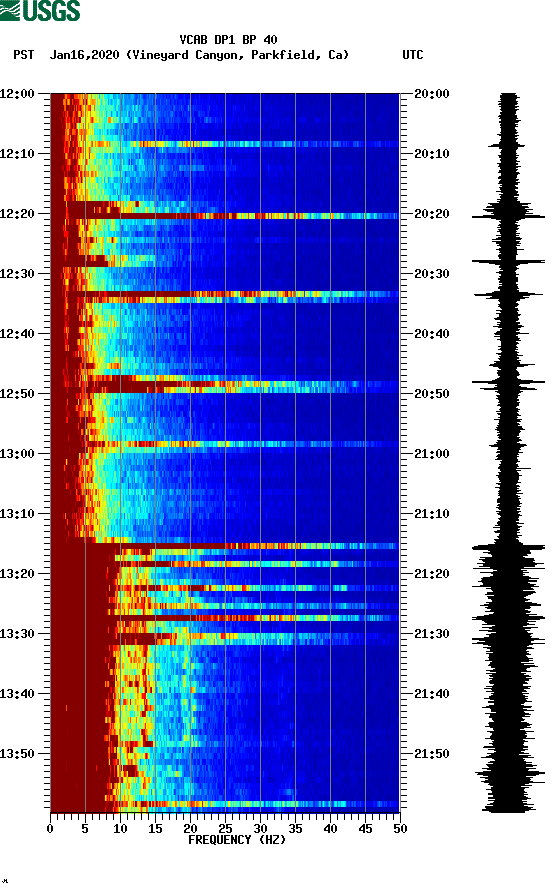552x892 pixels.
Task: Click the large seismogram burst opposite 21:15 UTC
Action: point(508,547)
